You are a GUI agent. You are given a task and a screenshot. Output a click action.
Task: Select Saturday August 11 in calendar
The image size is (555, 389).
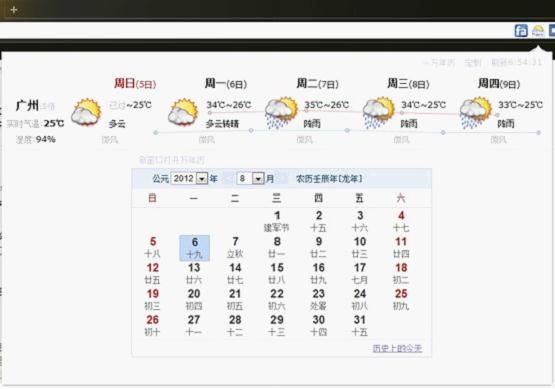pos(401,247)
